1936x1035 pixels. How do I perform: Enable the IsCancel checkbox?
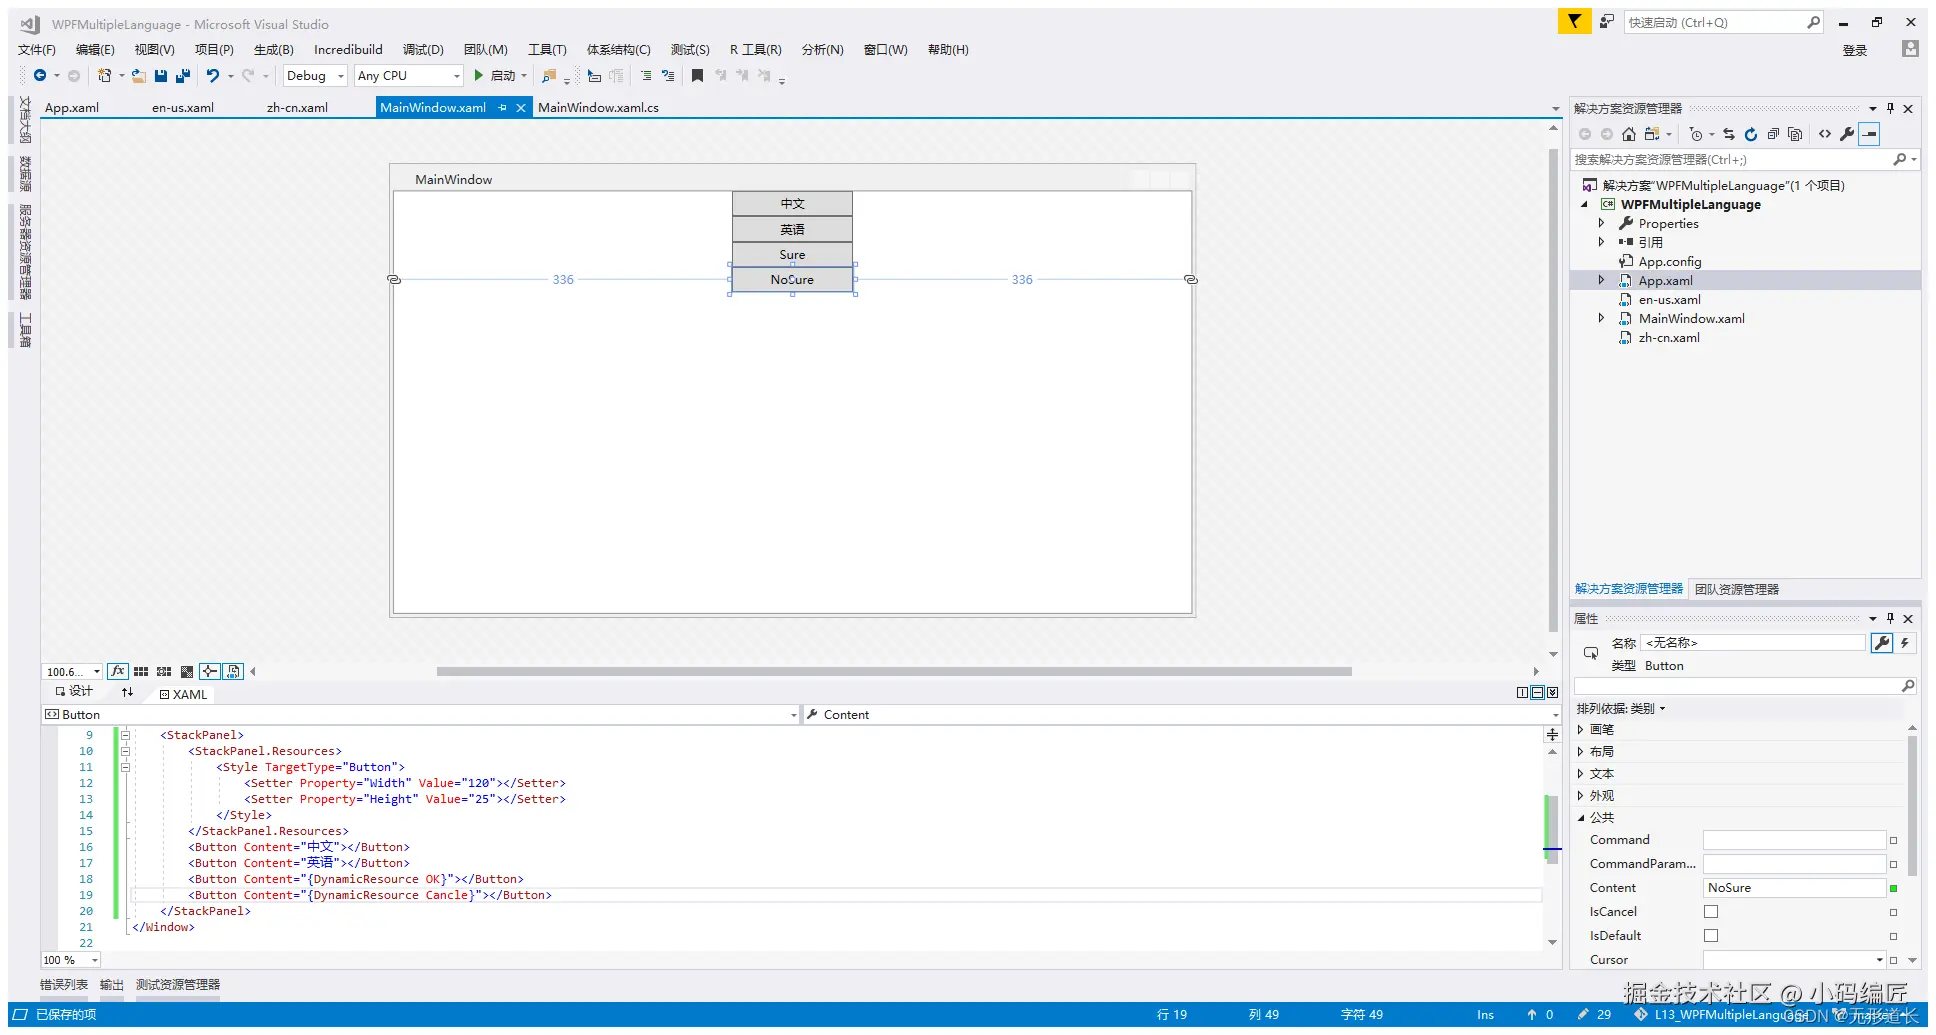click(1711, 912)
